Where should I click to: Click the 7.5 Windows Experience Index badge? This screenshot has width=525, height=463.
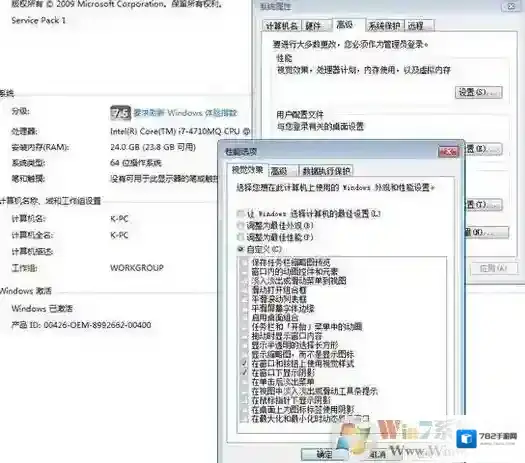tap(120, 113)
